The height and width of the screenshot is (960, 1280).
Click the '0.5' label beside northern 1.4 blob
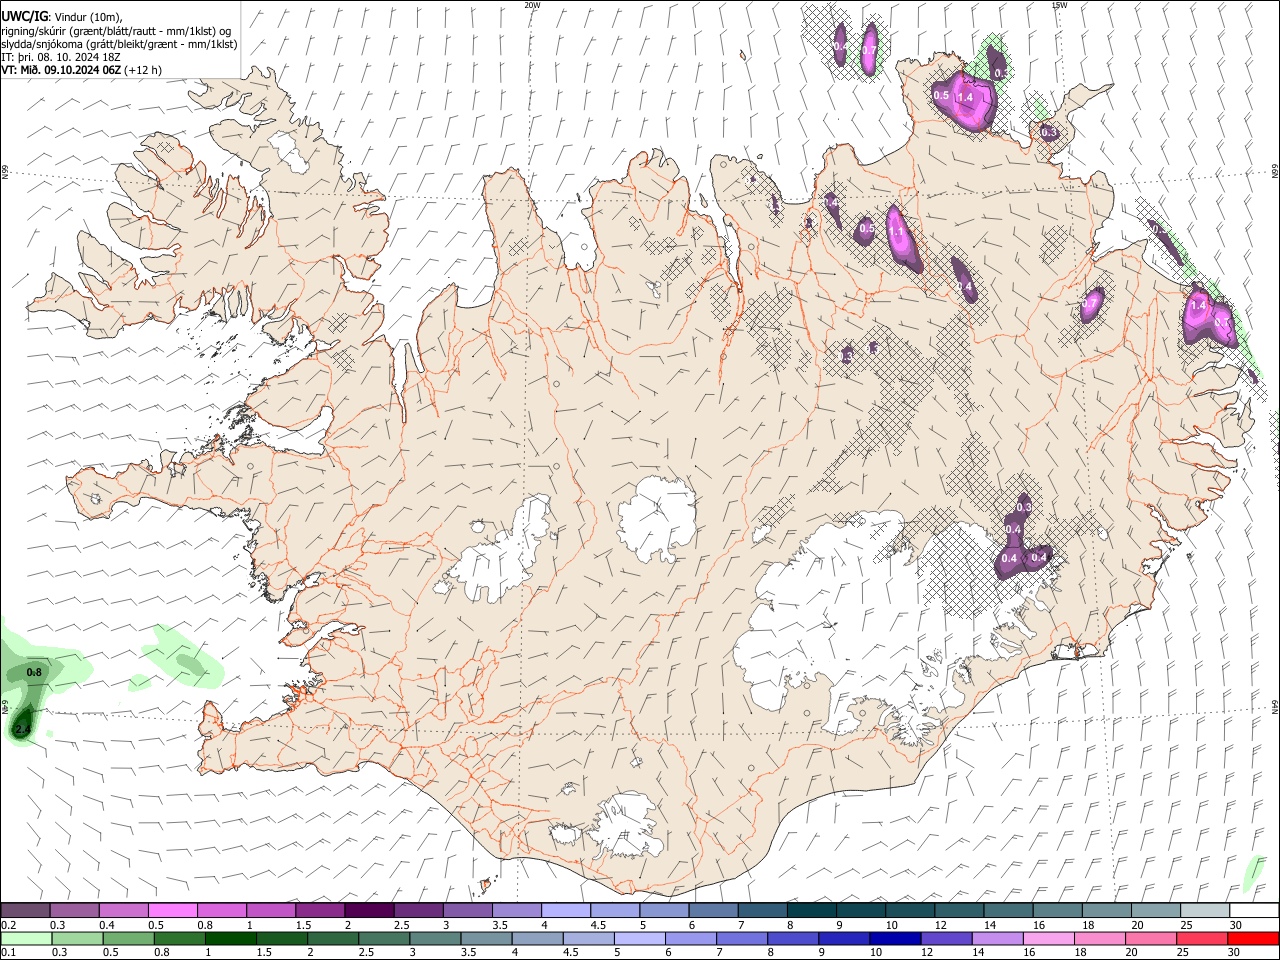[x=941, y=95]
